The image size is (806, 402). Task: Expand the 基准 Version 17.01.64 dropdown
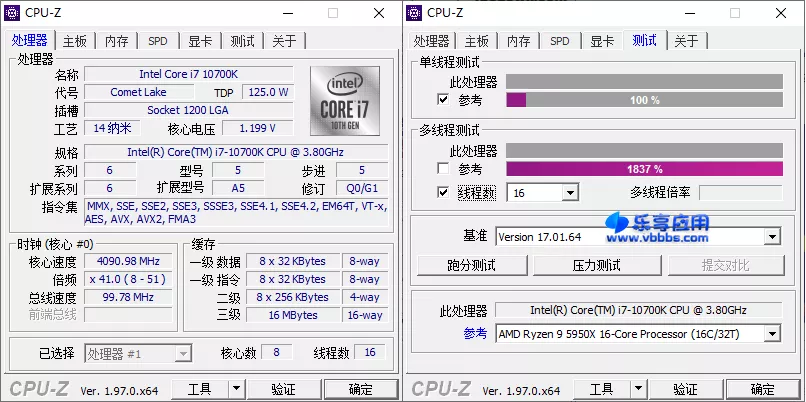pyautogui.click(x=772, y=237)
